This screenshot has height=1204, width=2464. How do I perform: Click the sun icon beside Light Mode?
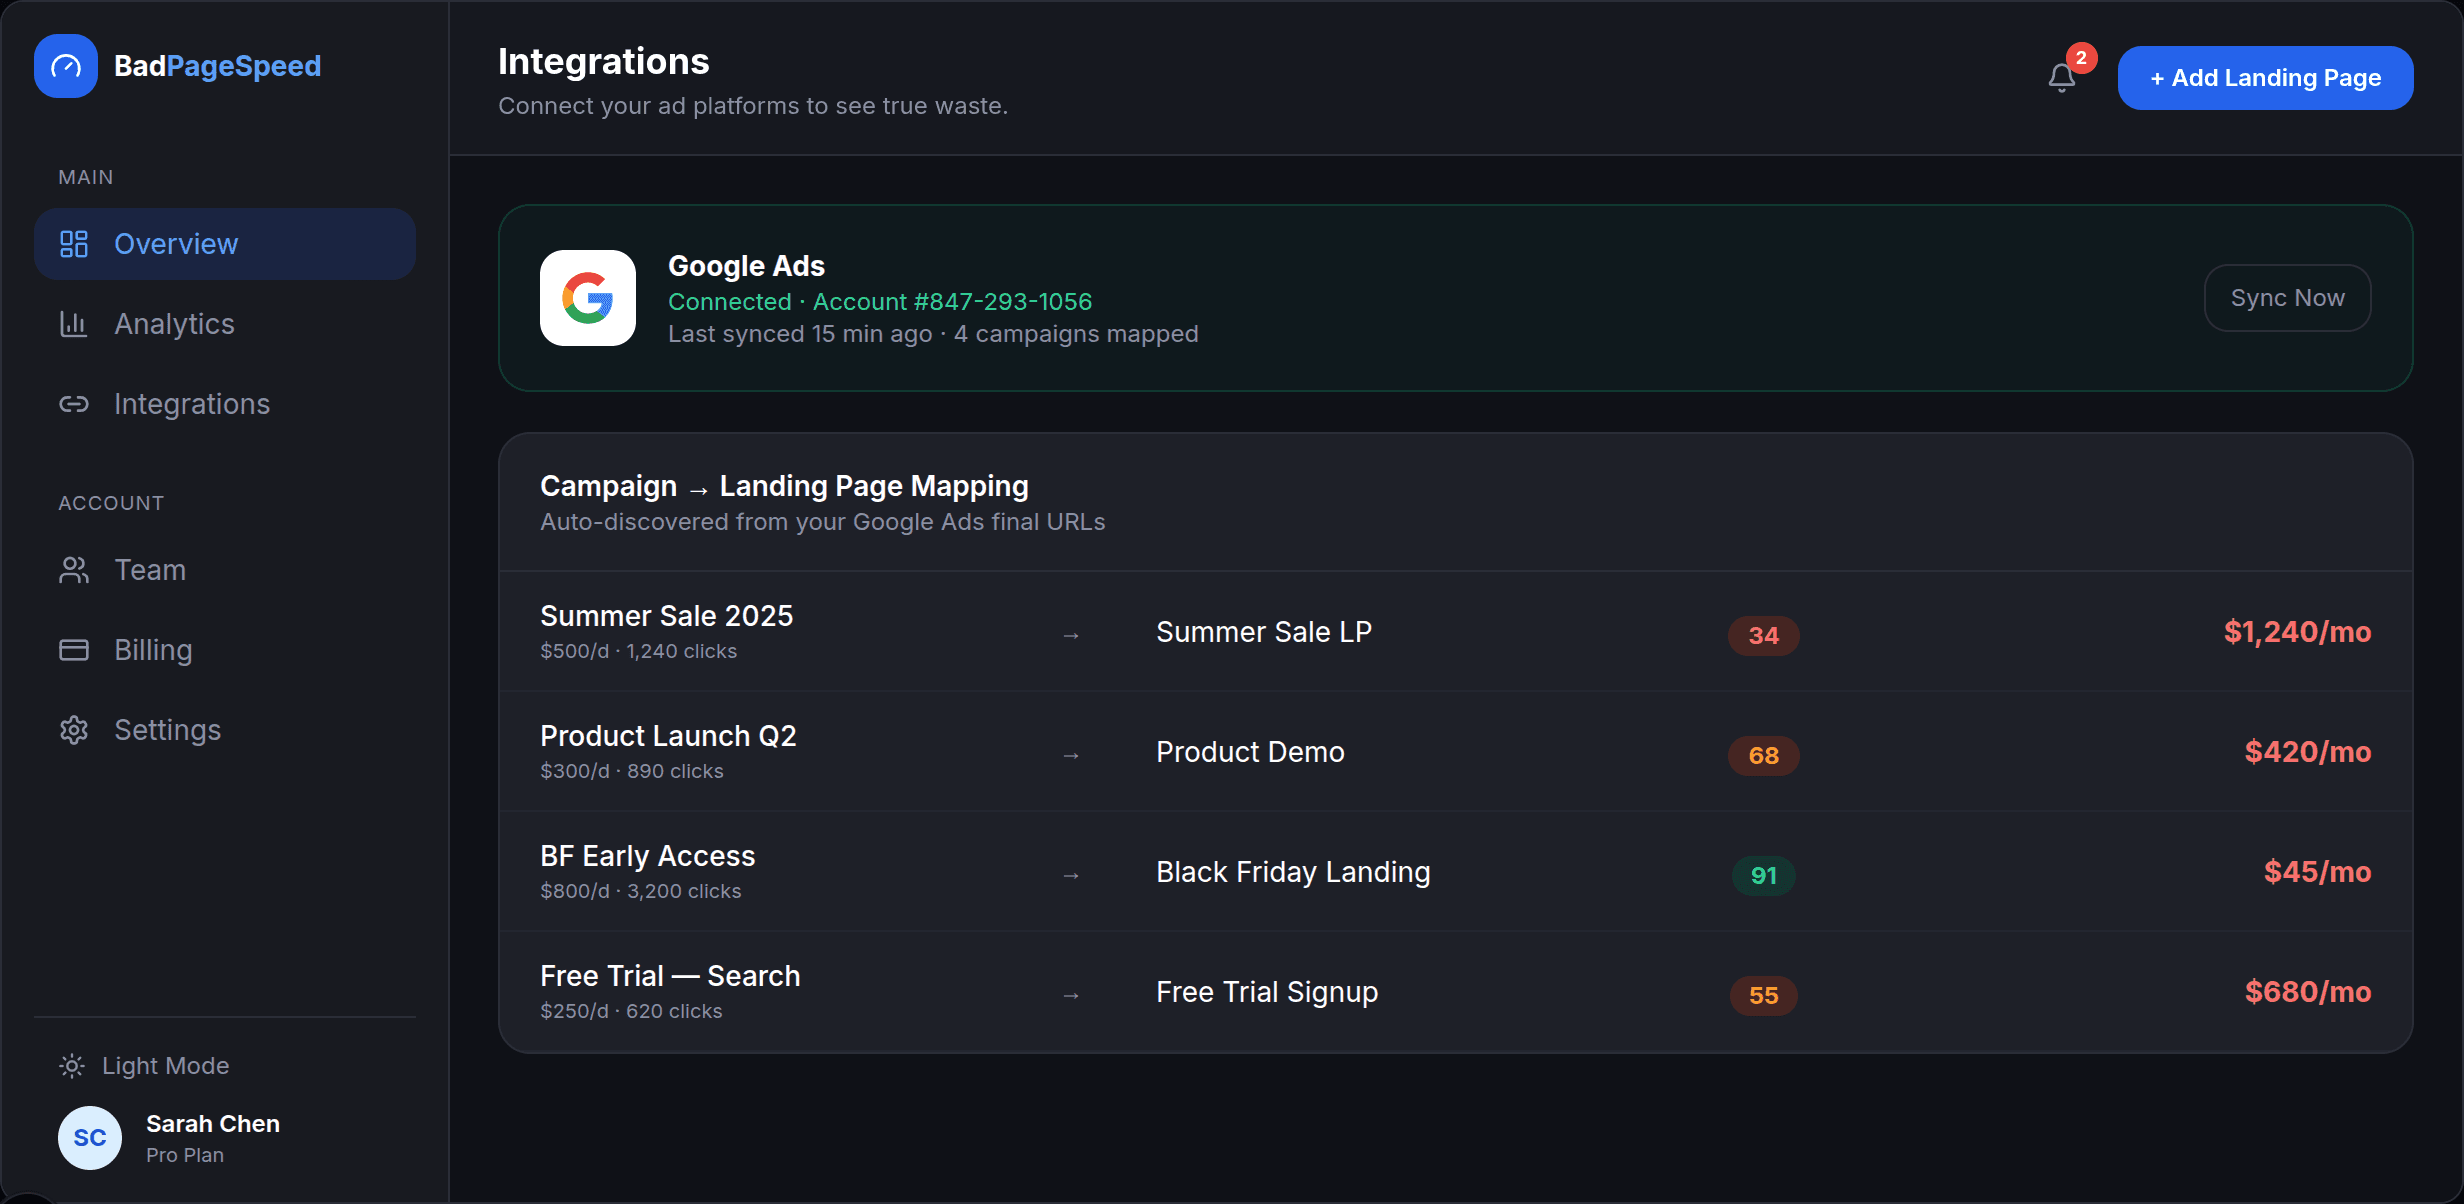click(x=72, y=1066)
